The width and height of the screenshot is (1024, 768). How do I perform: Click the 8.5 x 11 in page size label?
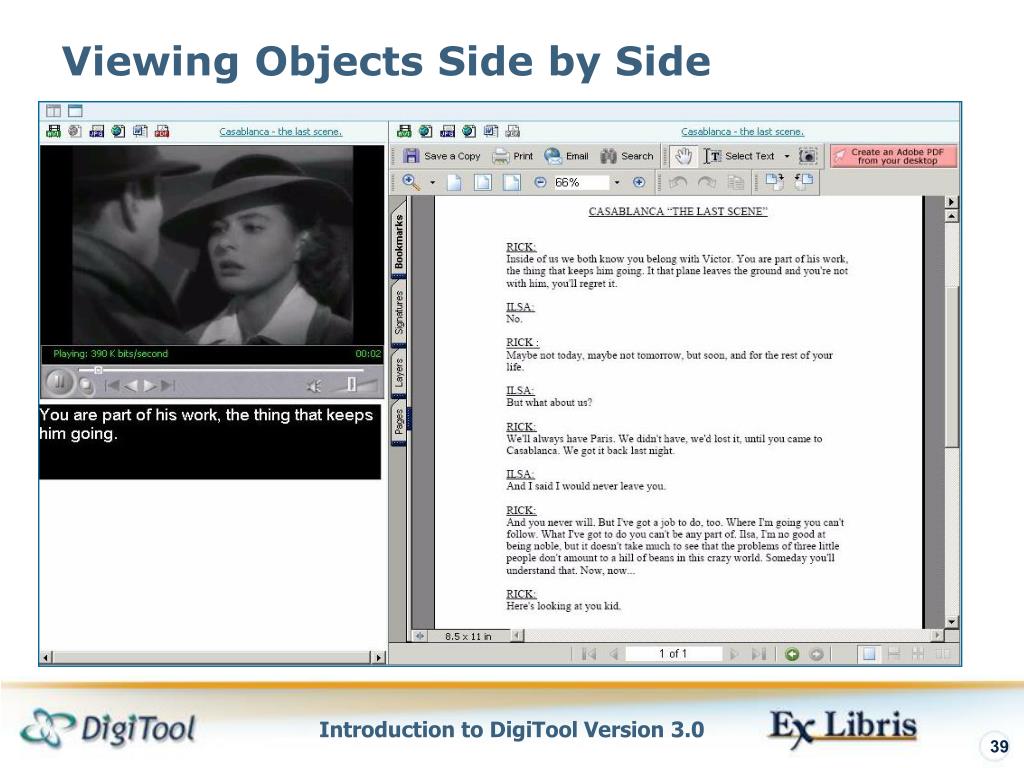(468, 636)
